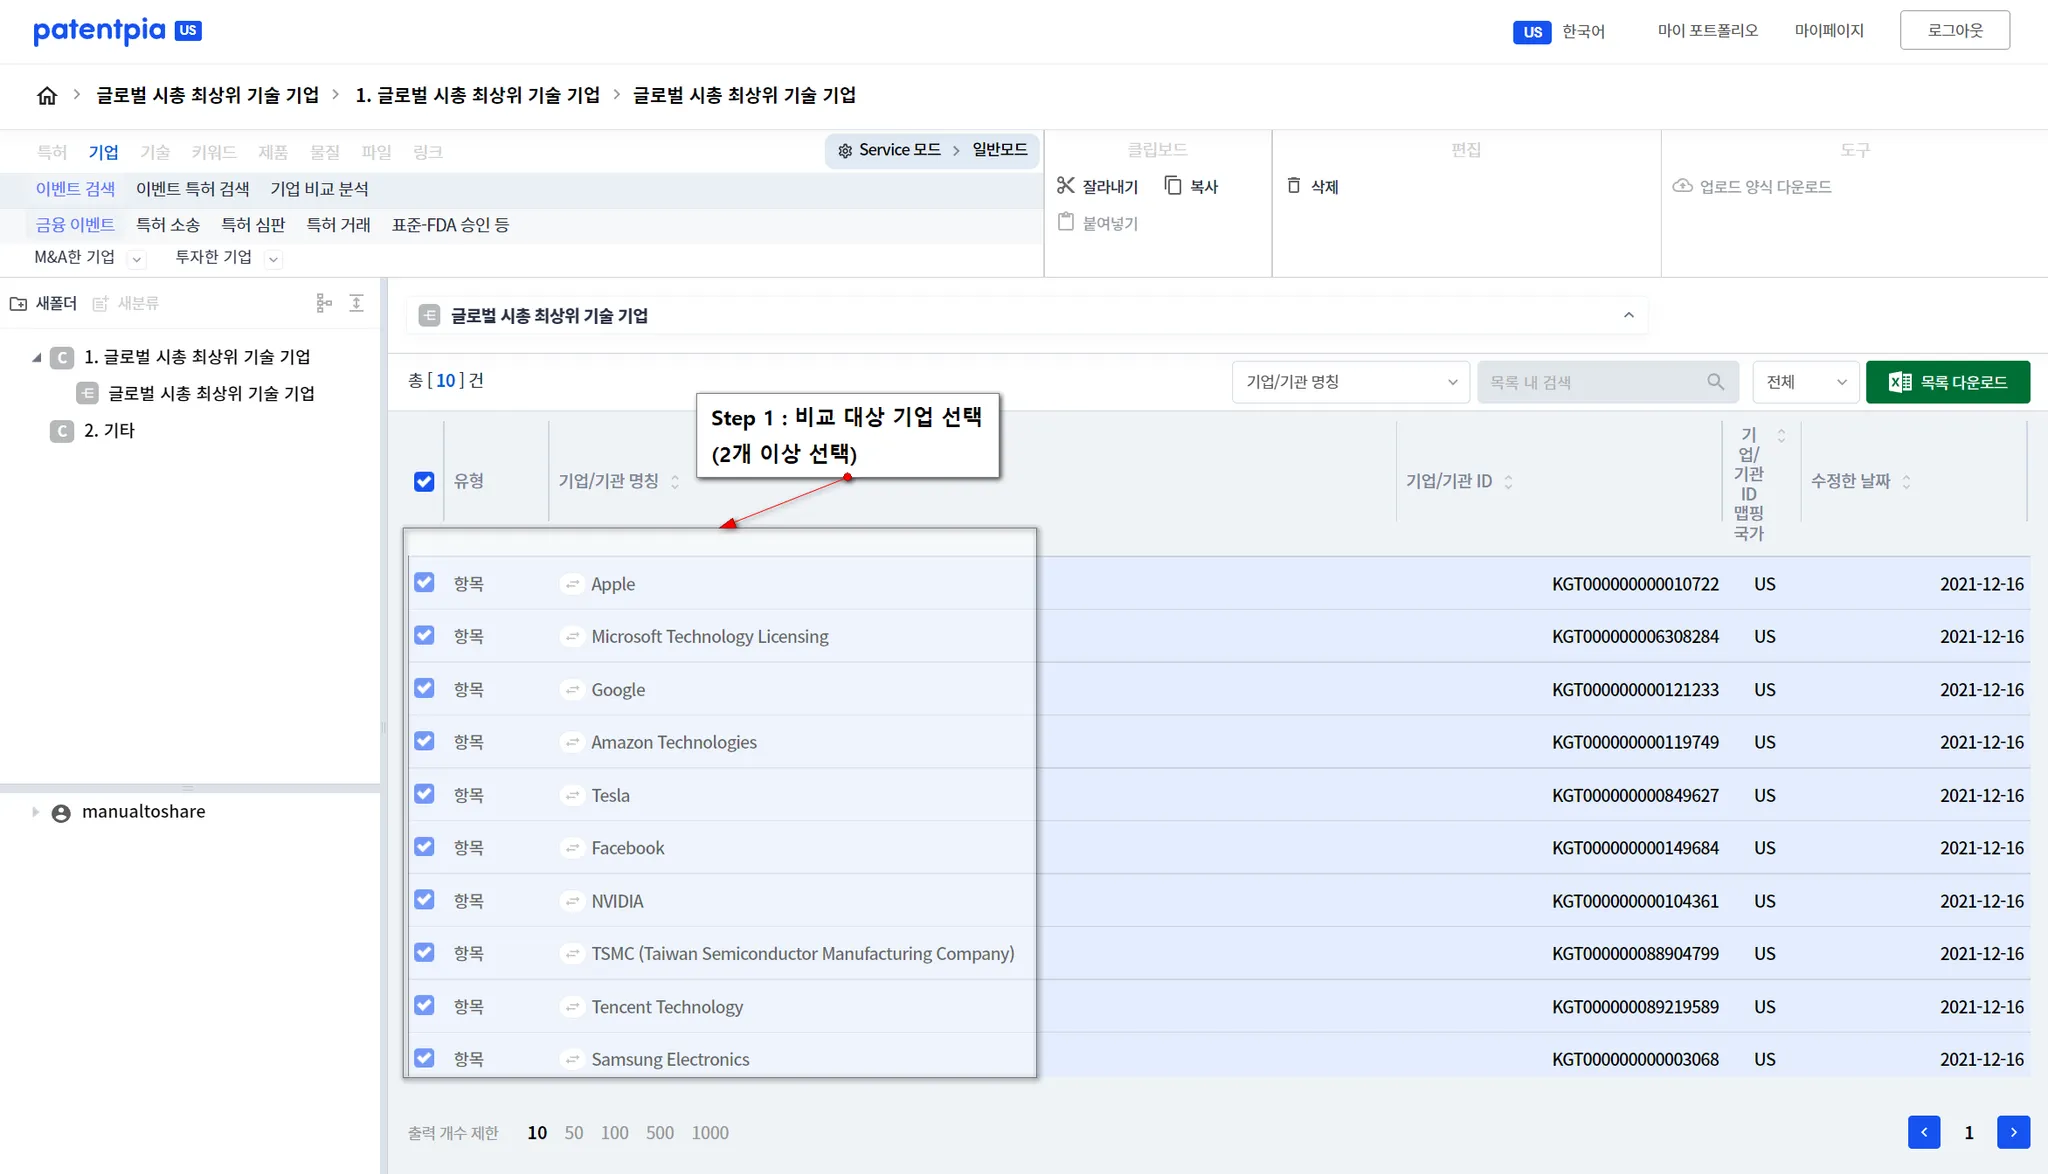
Task: Set output limit to 50 items
Action: [x=573, y=1133]
